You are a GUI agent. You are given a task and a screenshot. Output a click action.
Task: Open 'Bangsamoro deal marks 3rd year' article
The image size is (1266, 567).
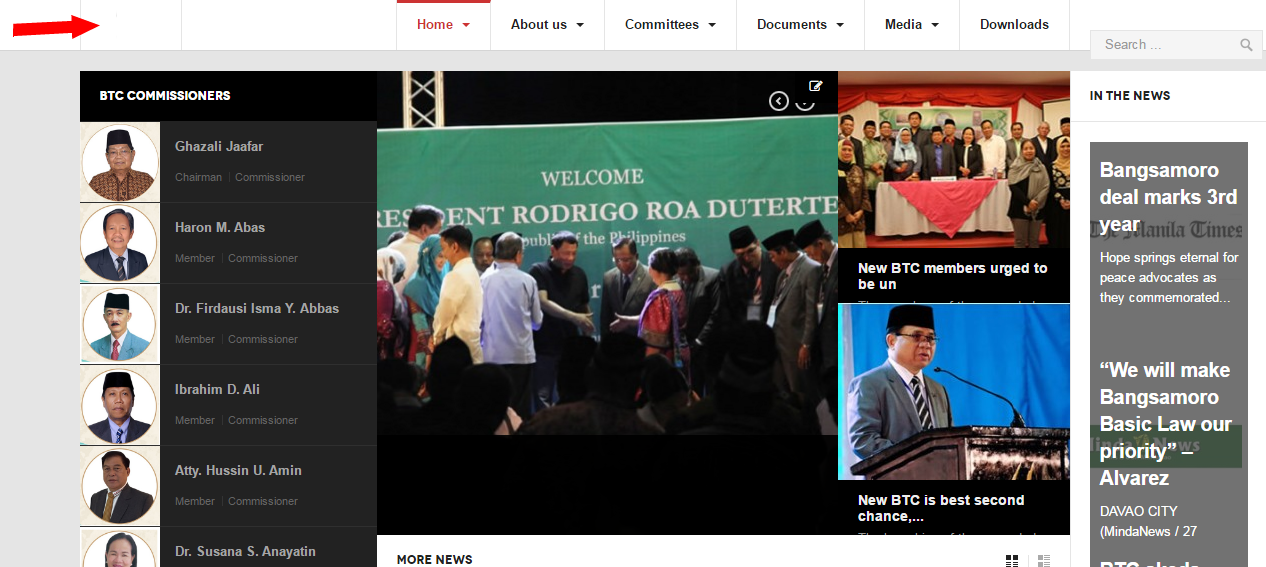coord(1168,197)
